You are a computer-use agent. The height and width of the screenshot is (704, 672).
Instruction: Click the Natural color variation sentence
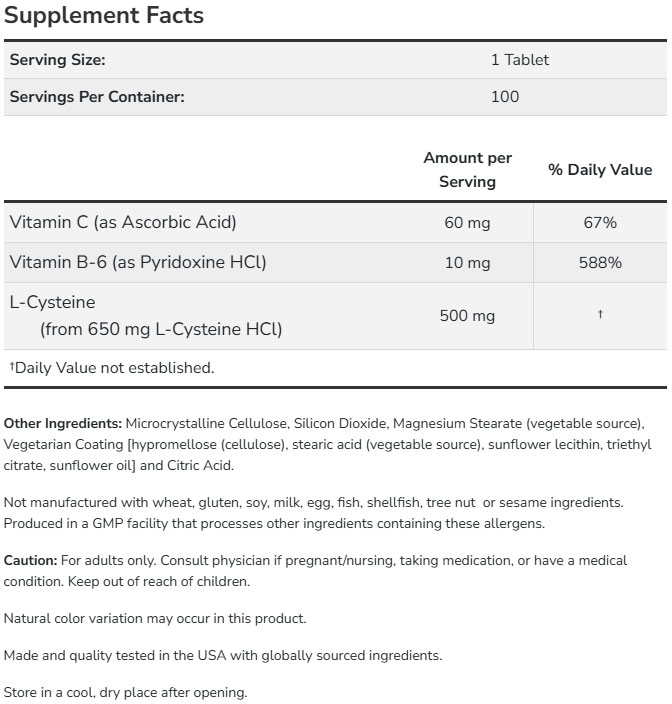[155, 619]
